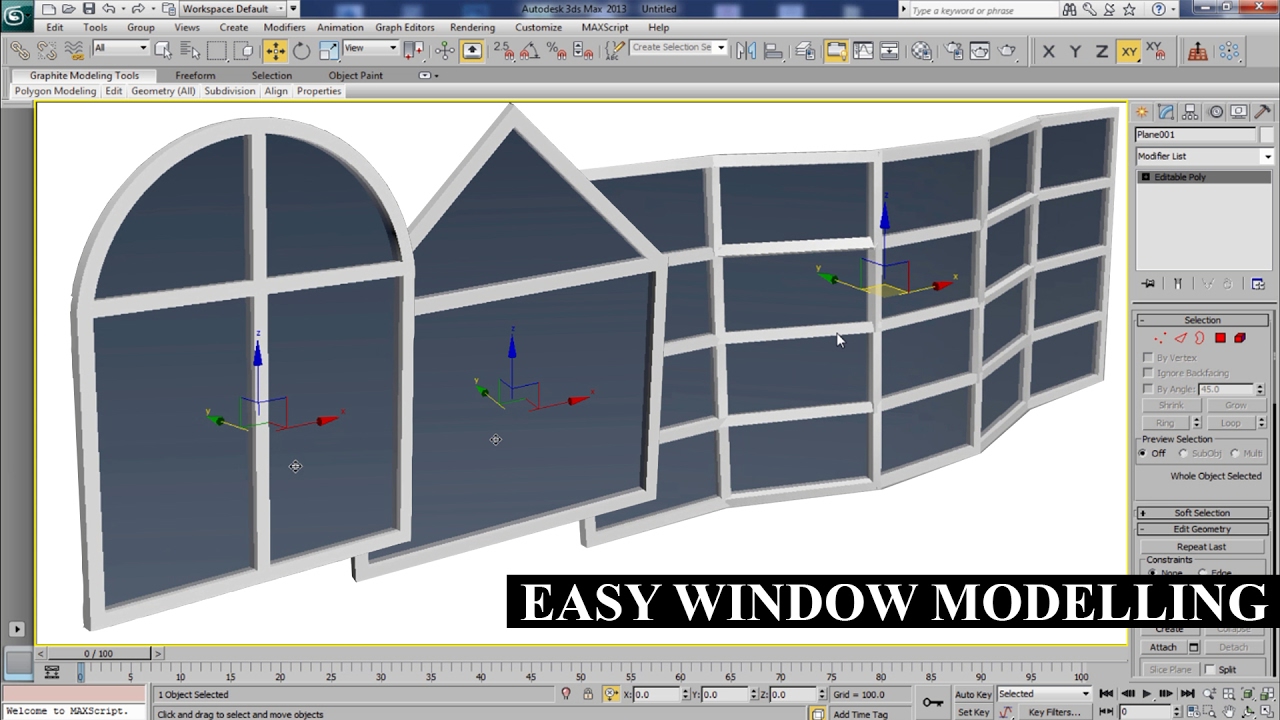
Task: Enable the By Vertex checkbox
Action: click(x=1148, y=357)
